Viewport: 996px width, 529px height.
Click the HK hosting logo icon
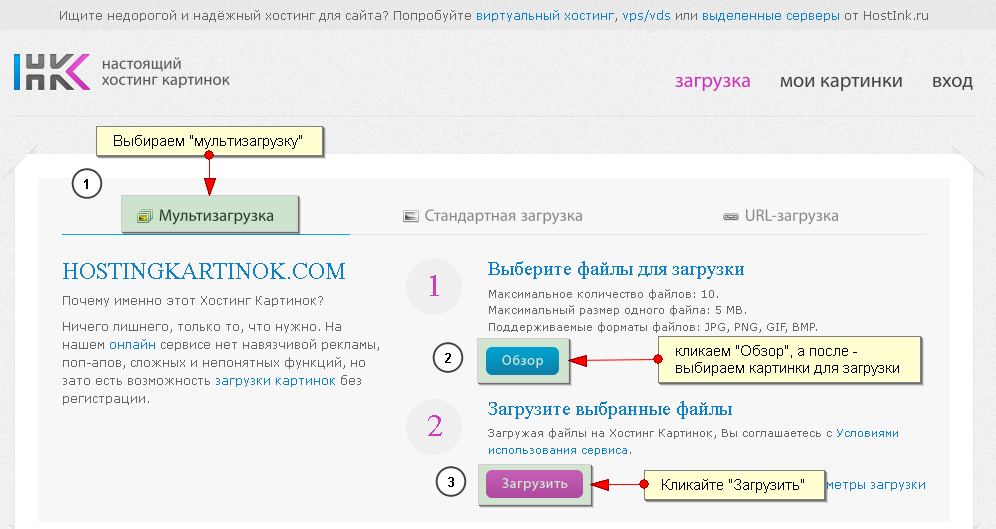52,72
